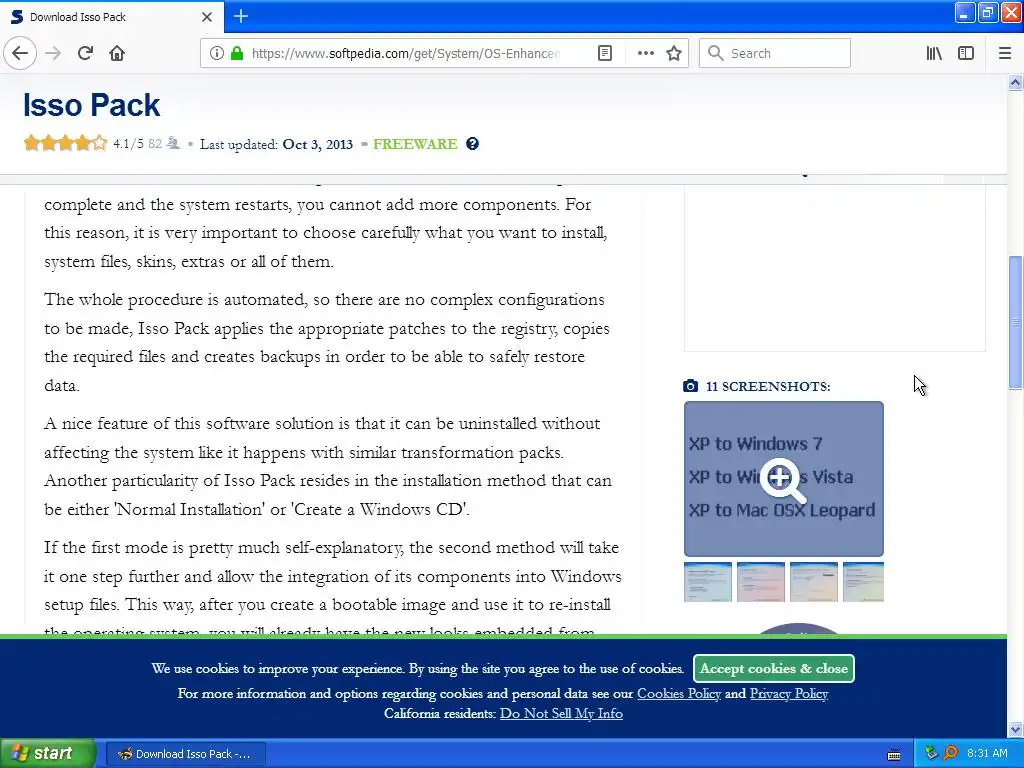
Task: Open Firefox hamburger menu
Action: click(1005, 53)
